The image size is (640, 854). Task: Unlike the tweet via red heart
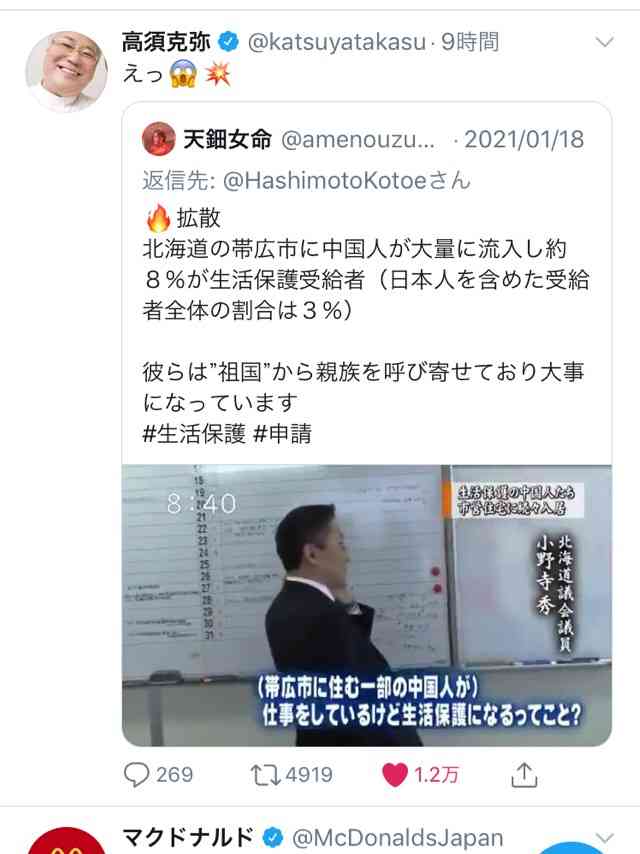pos(395,774)
